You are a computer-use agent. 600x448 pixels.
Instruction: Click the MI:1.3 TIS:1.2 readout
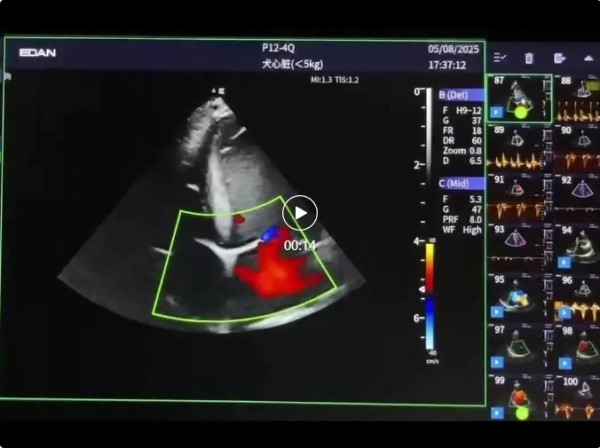[x=334, y=80]
